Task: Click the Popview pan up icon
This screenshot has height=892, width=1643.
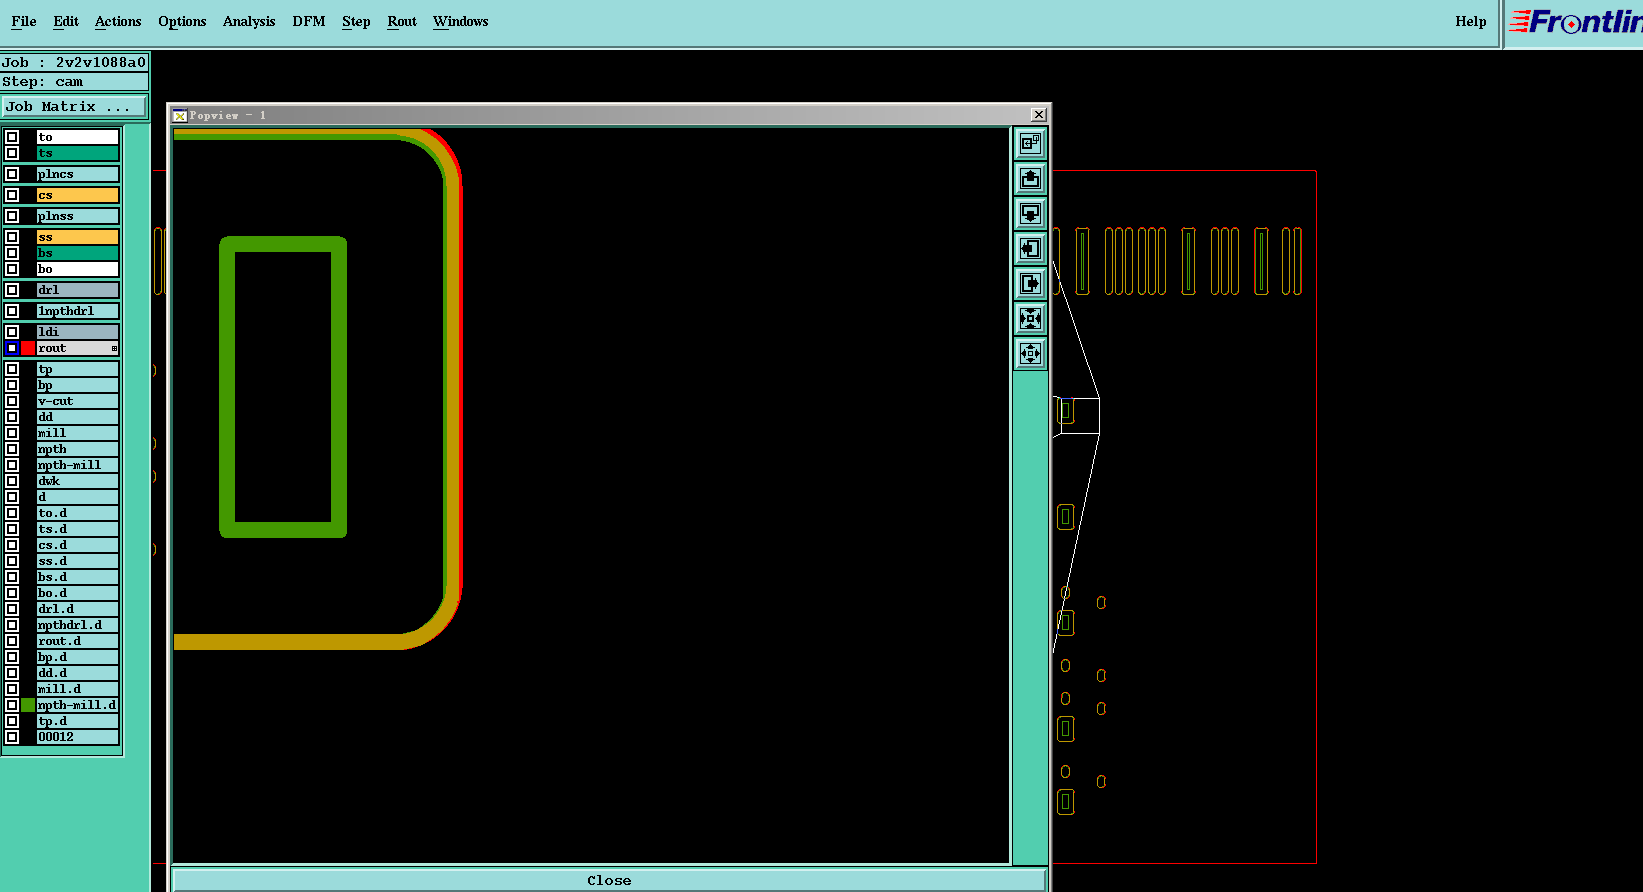Action: coord(1030,179)
